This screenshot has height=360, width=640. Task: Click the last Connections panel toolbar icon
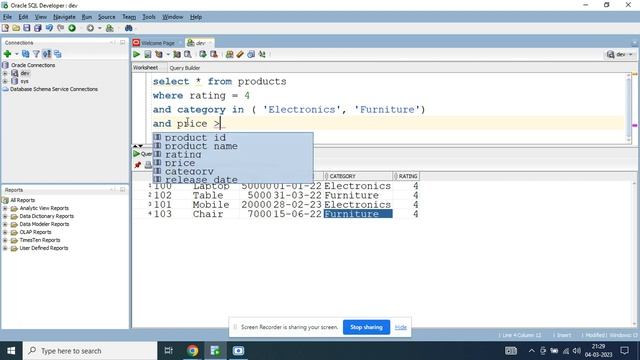click(58, 54)
